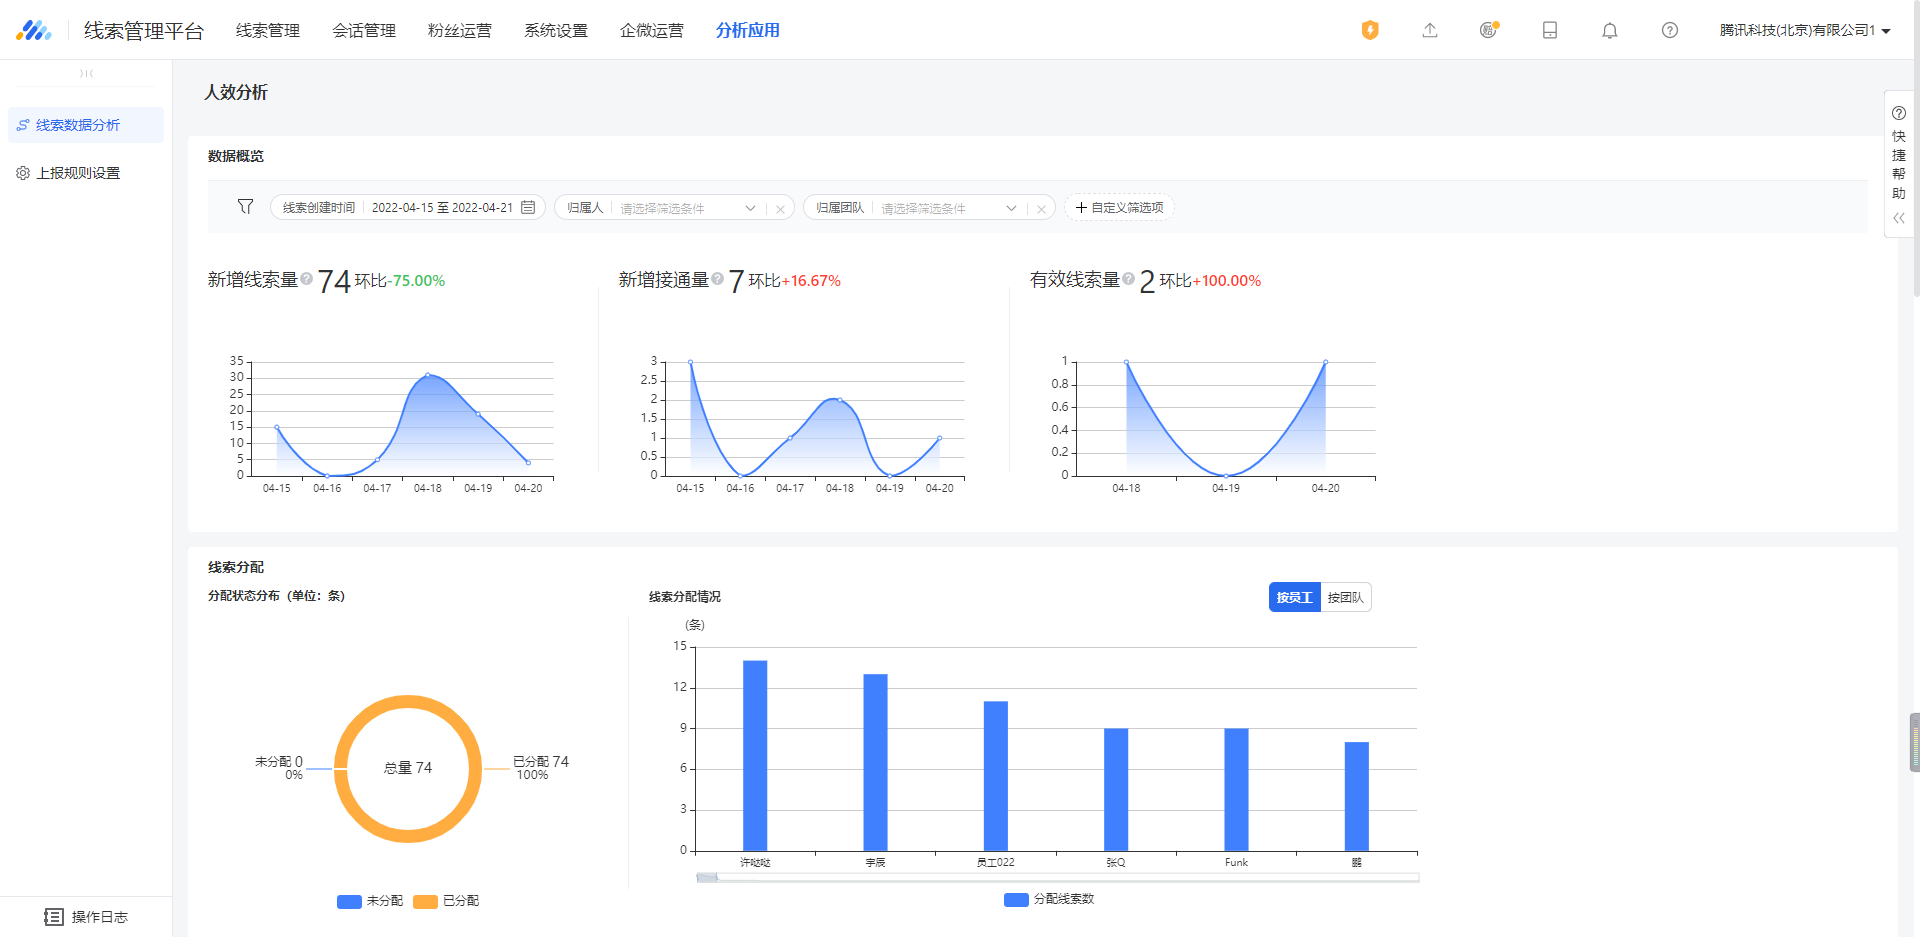Toggle 未分配 legend in donut chart
This screenshot has height=937, width=1920.
tap(370, 901)
